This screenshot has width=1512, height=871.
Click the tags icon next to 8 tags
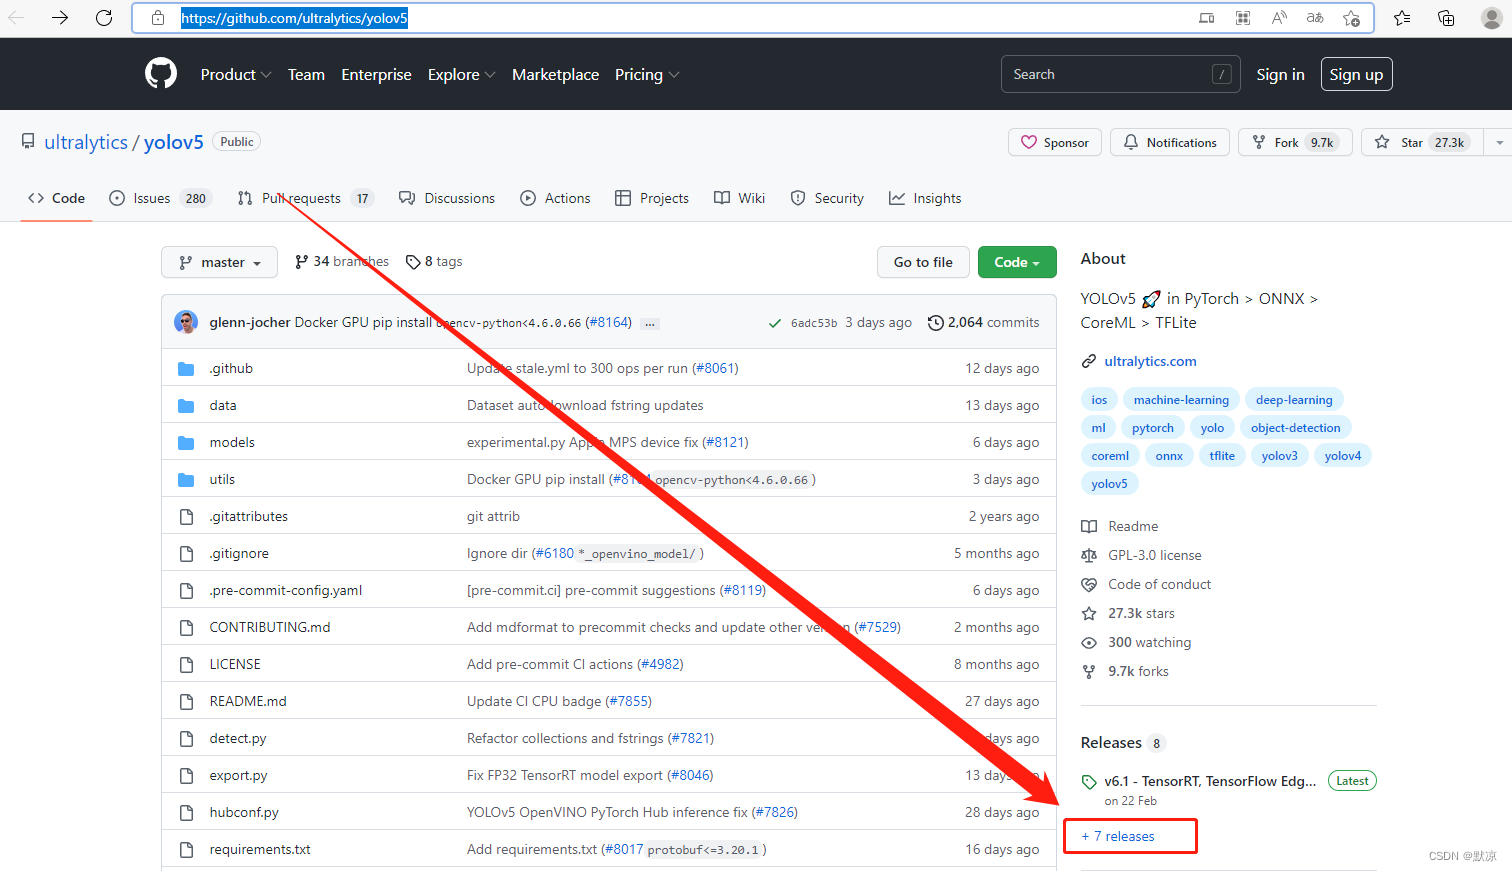413,262
